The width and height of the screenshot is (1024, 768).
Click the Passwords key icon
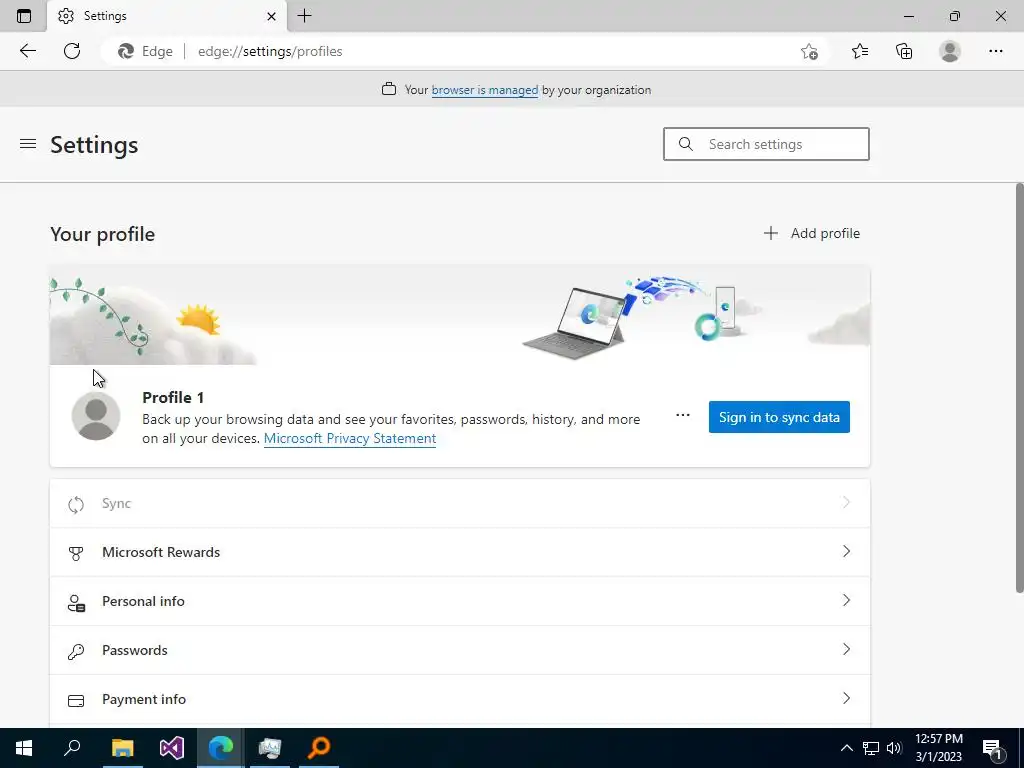click(76, 652)
